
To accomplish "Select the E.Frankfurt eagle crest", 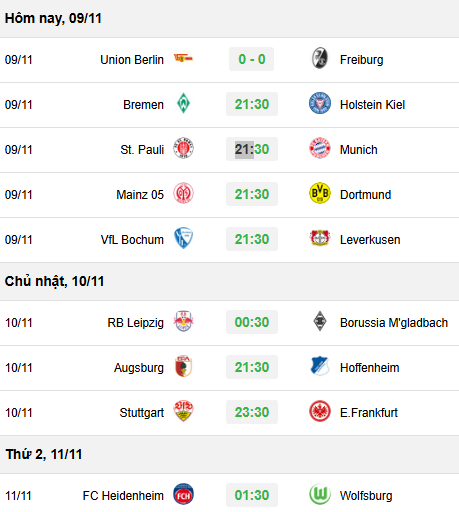I will (320, 411).
